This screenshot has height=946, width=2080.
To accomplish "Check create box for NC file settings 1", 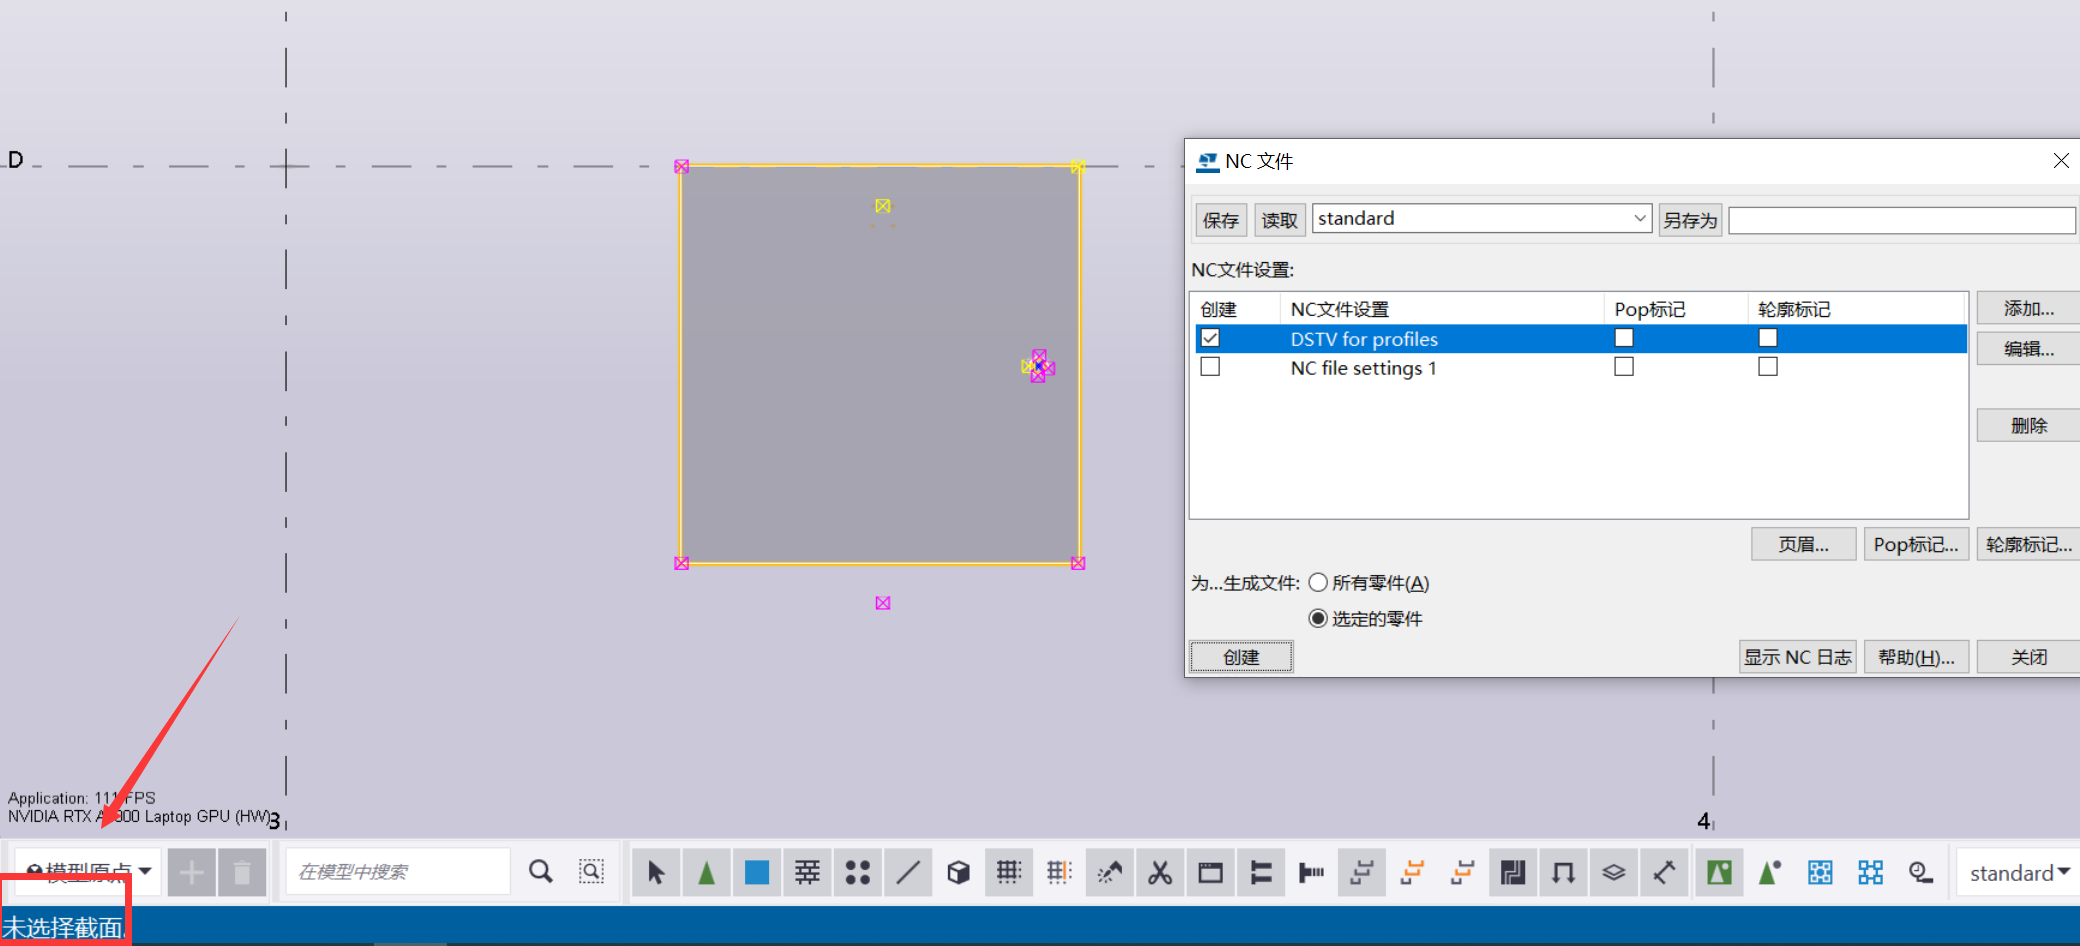I will click(1210, 367).
